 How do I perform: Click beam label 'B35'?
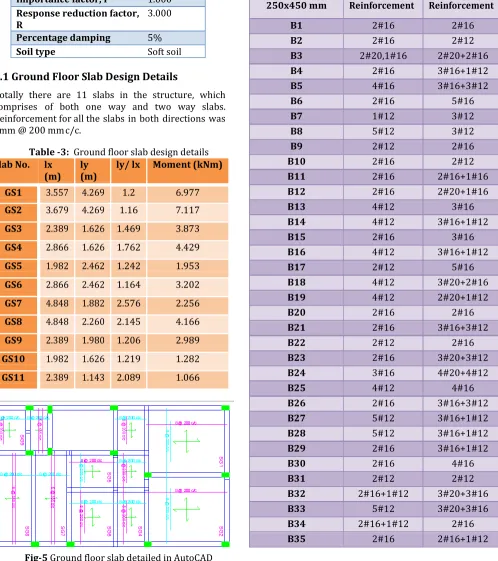coord(296,539)
